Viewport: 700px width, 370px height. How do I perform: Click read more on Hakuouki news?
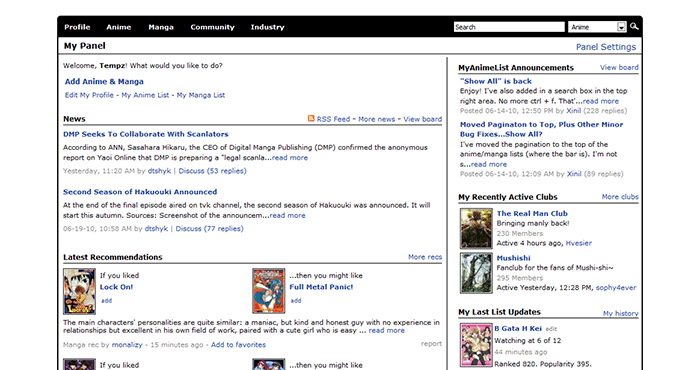coord(288,216)
